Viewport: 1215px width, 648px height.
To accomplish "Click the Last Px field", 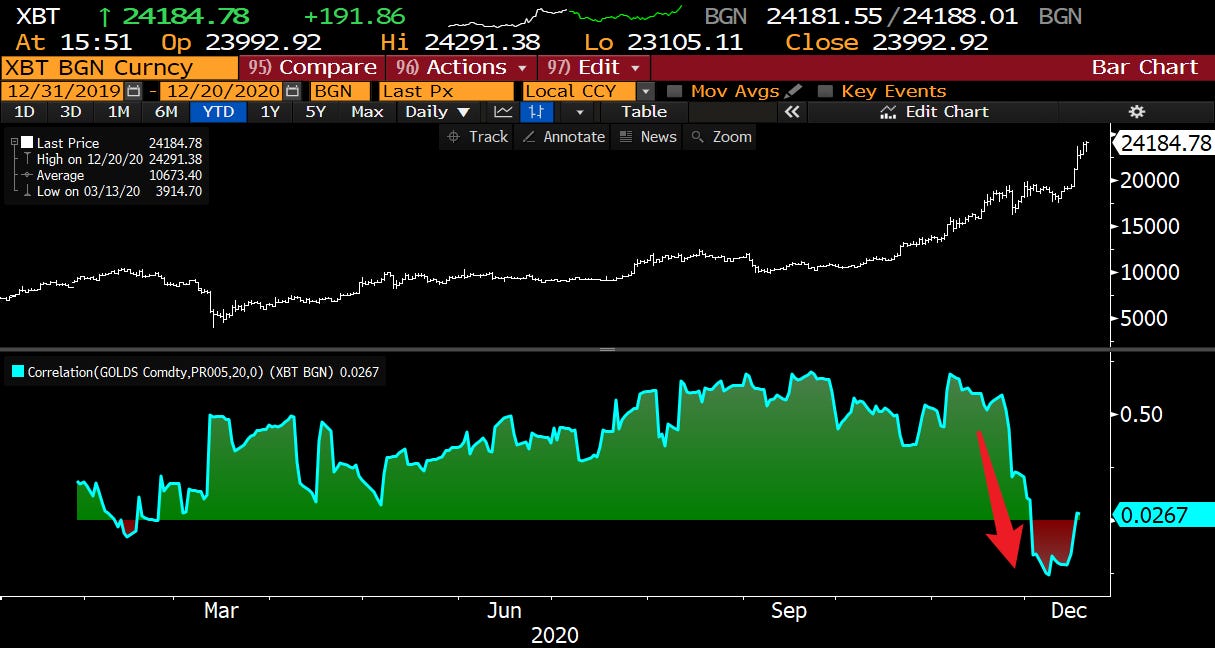I will coord(445,91).
